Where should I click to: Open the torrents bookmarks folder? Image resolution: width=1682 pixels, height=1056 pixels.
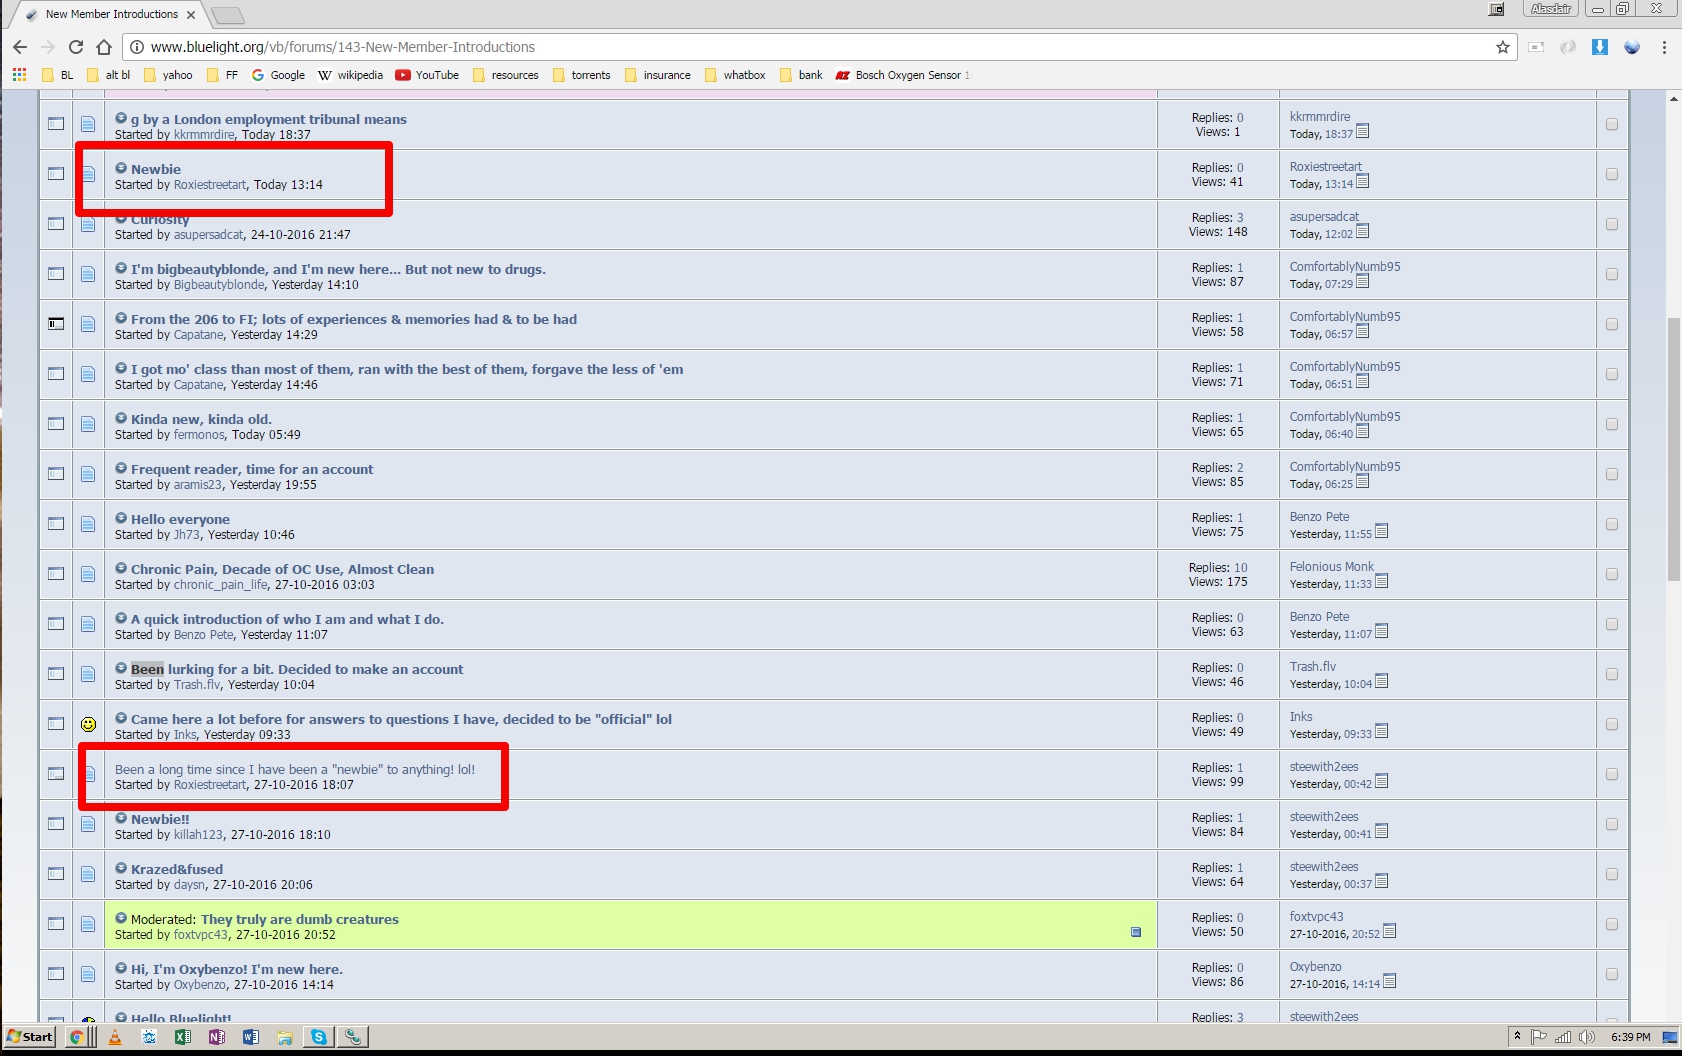point(581,75)
